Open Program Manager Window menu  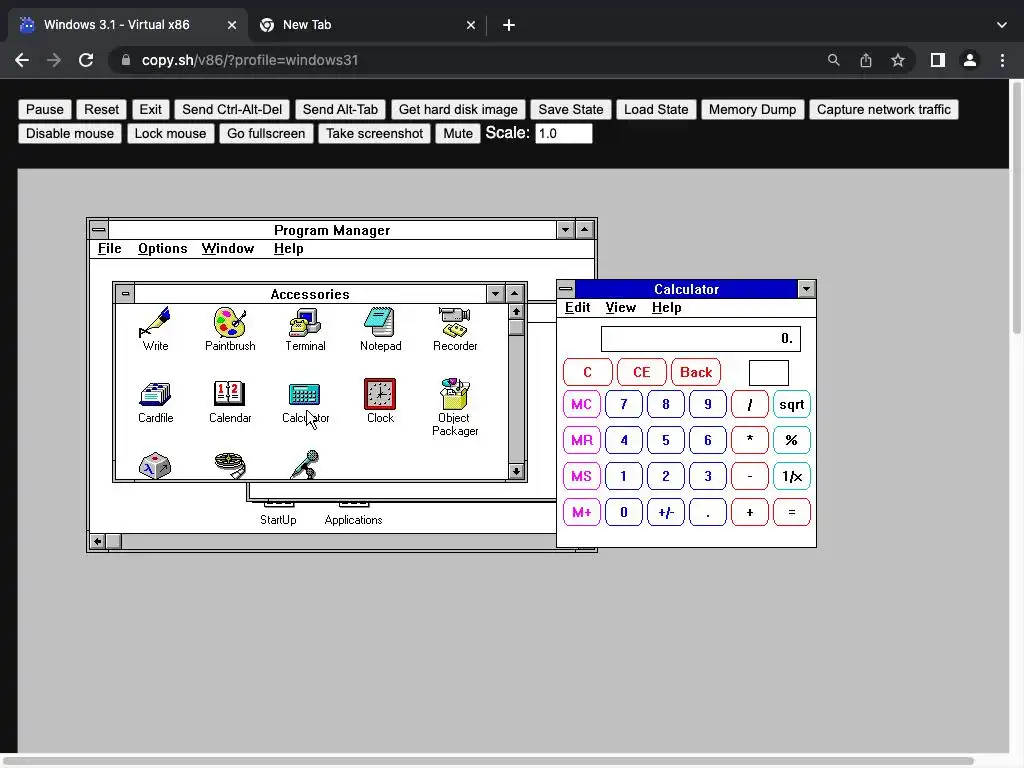coord(228,248)
